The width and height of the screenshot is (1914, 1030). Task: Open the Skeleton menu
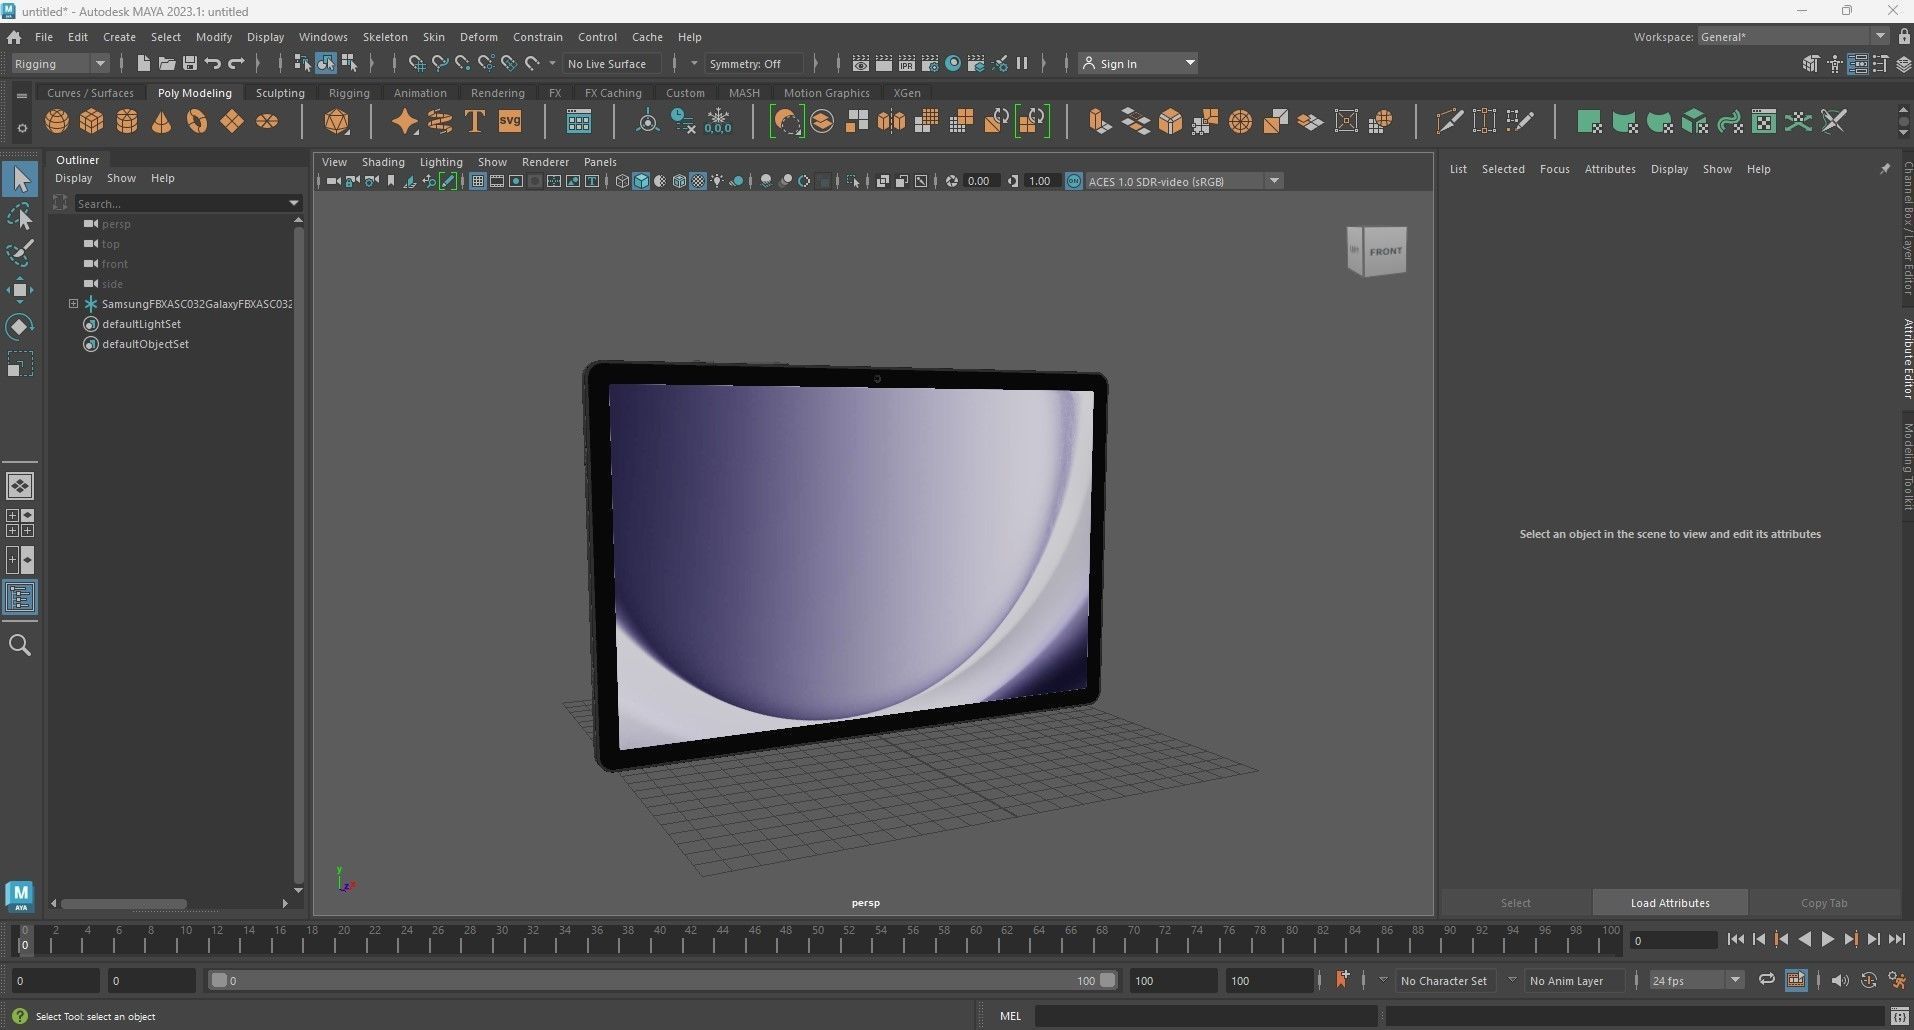pyautogui.click(x=385, y=37)
